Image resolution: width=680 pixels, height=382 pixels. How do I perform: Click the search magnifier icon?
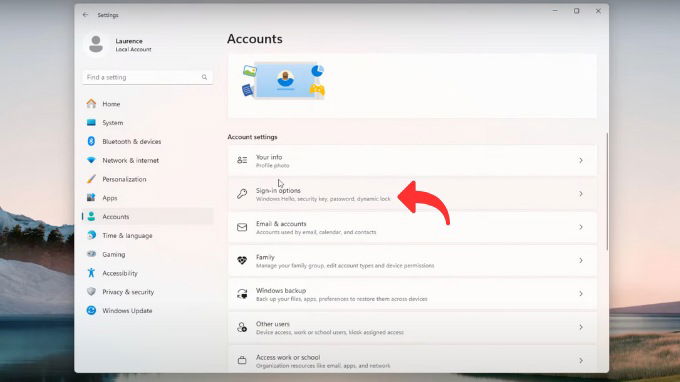[x=204, y=77]
